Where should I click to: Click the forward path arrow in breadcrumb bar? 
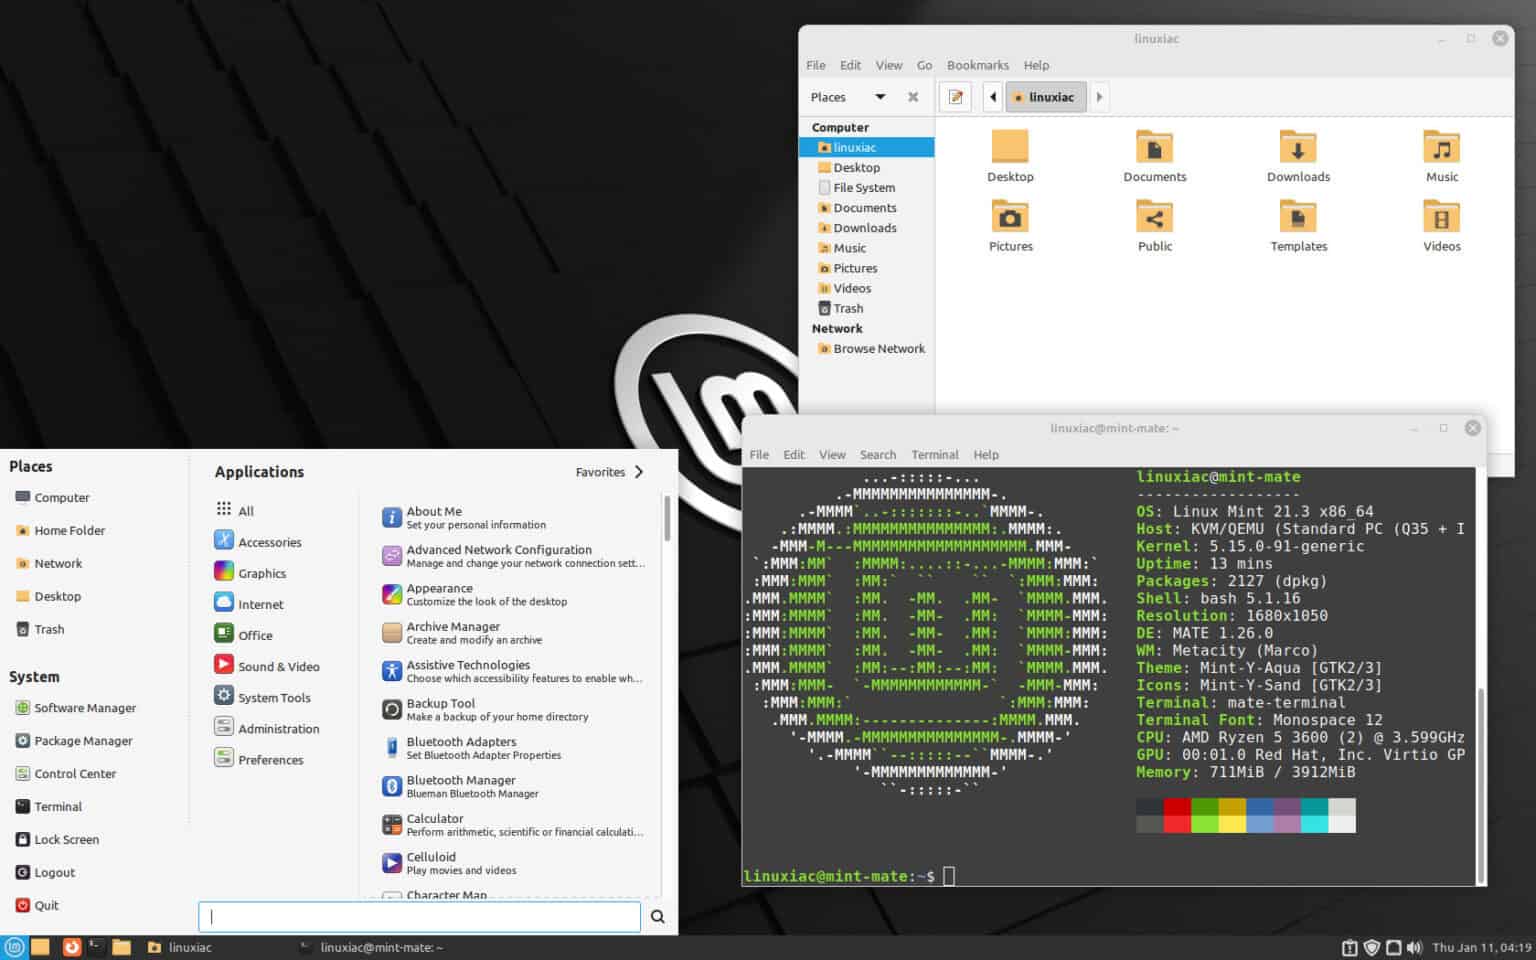(1098, 96)
